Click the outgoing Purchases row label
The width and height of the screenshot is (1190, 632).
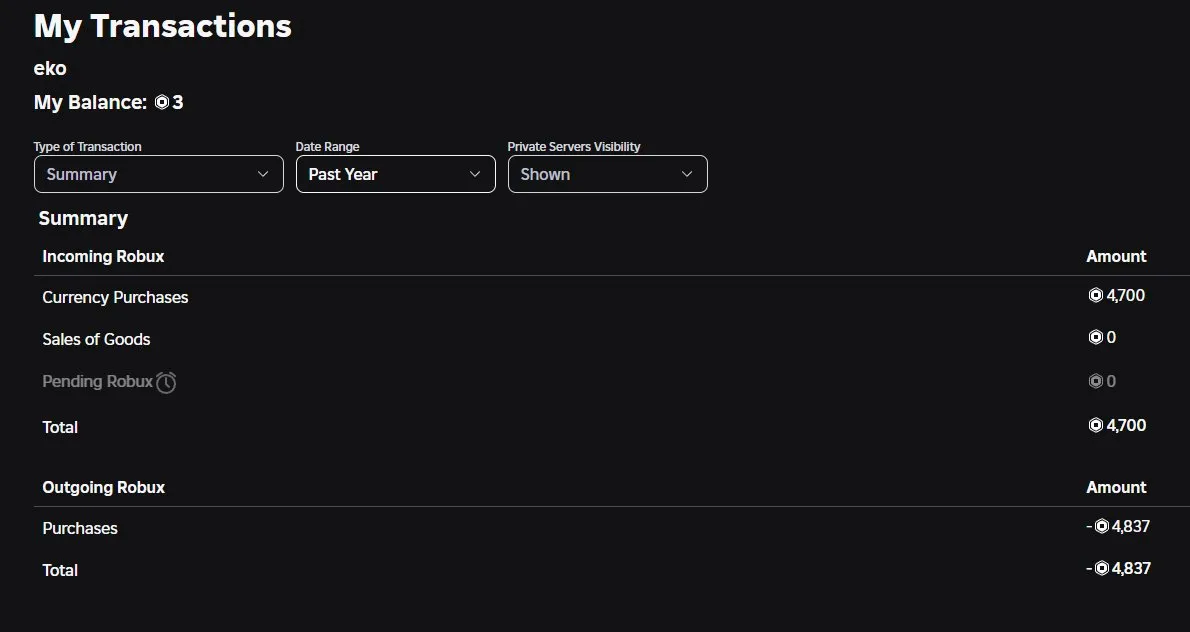pyautogui.click(x=80, y=528)
